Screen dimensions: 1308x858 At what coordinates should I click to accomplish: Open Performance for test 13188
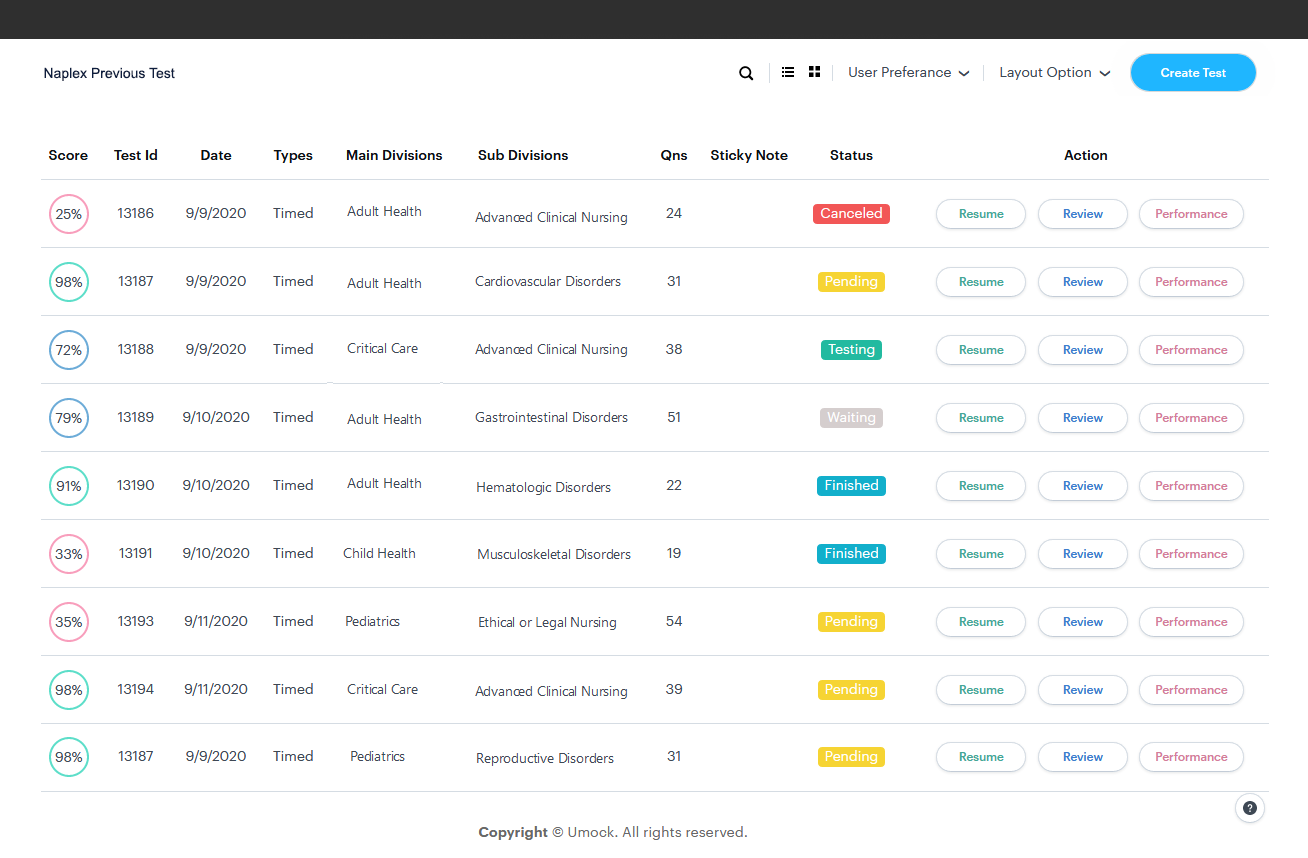point(1191,350)
